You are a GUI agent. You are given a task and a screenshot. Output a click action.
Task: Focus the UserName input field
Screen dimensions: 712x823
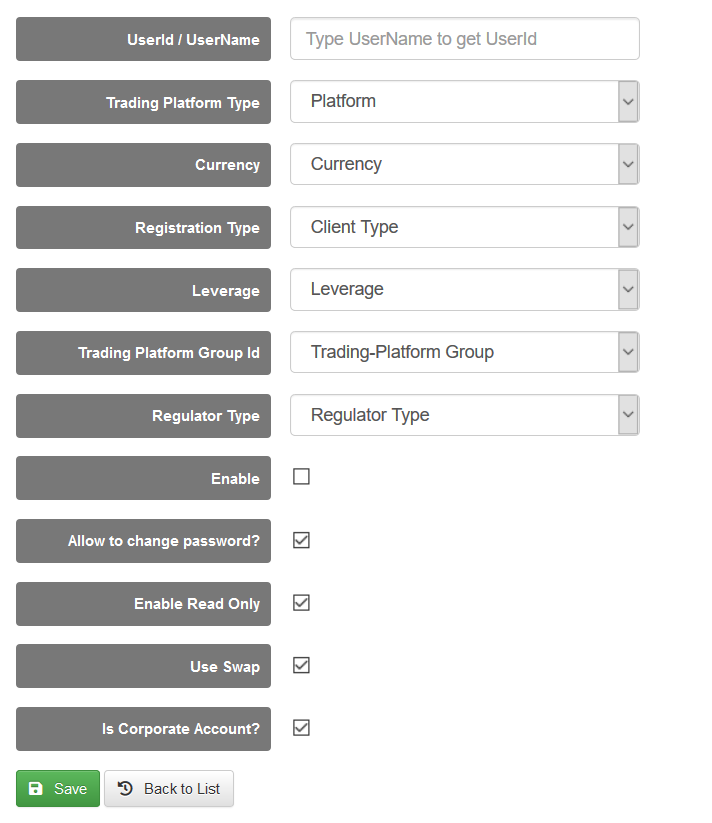(x=464, y=39)
